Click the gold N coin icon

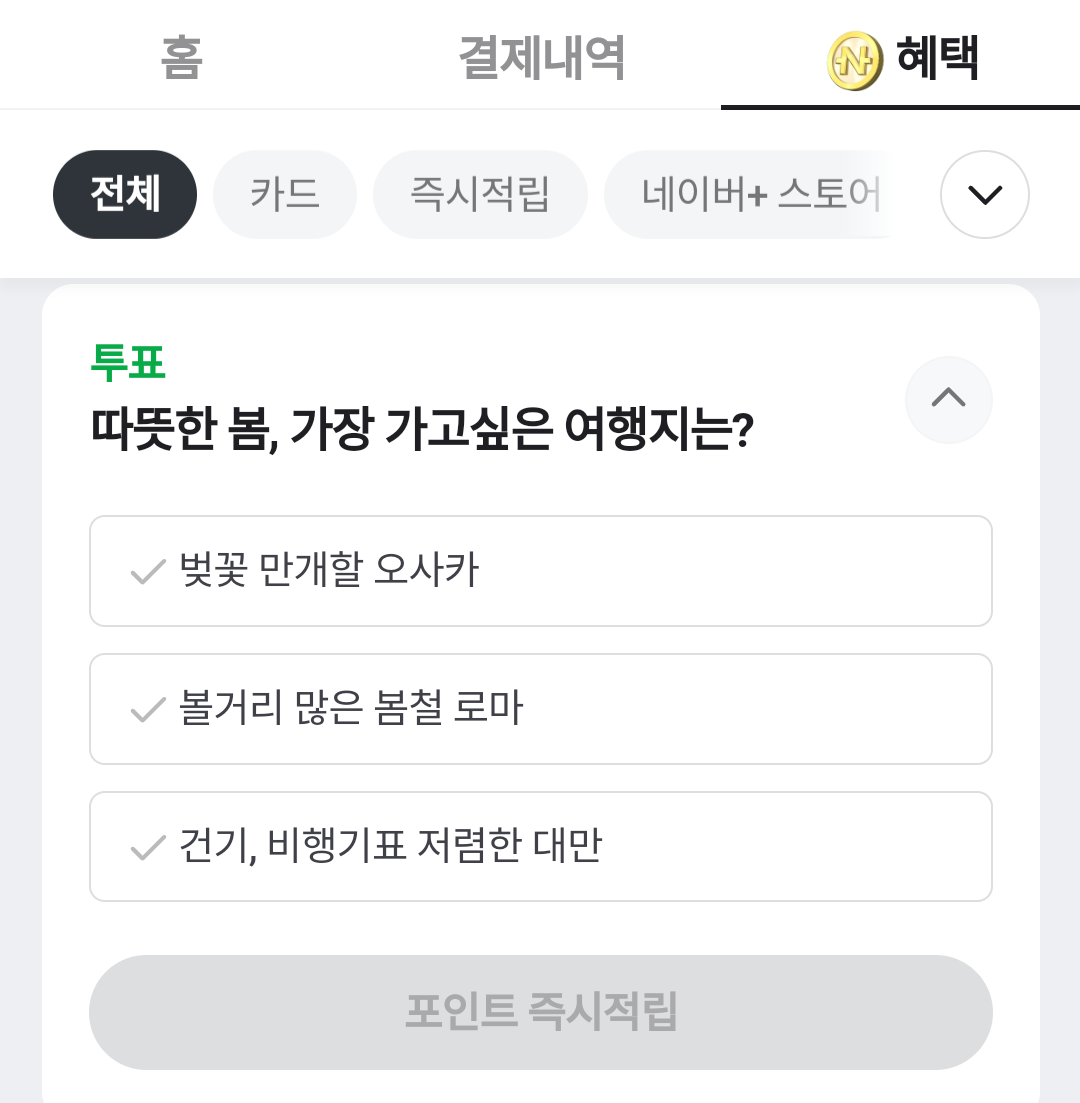[855, 61]
